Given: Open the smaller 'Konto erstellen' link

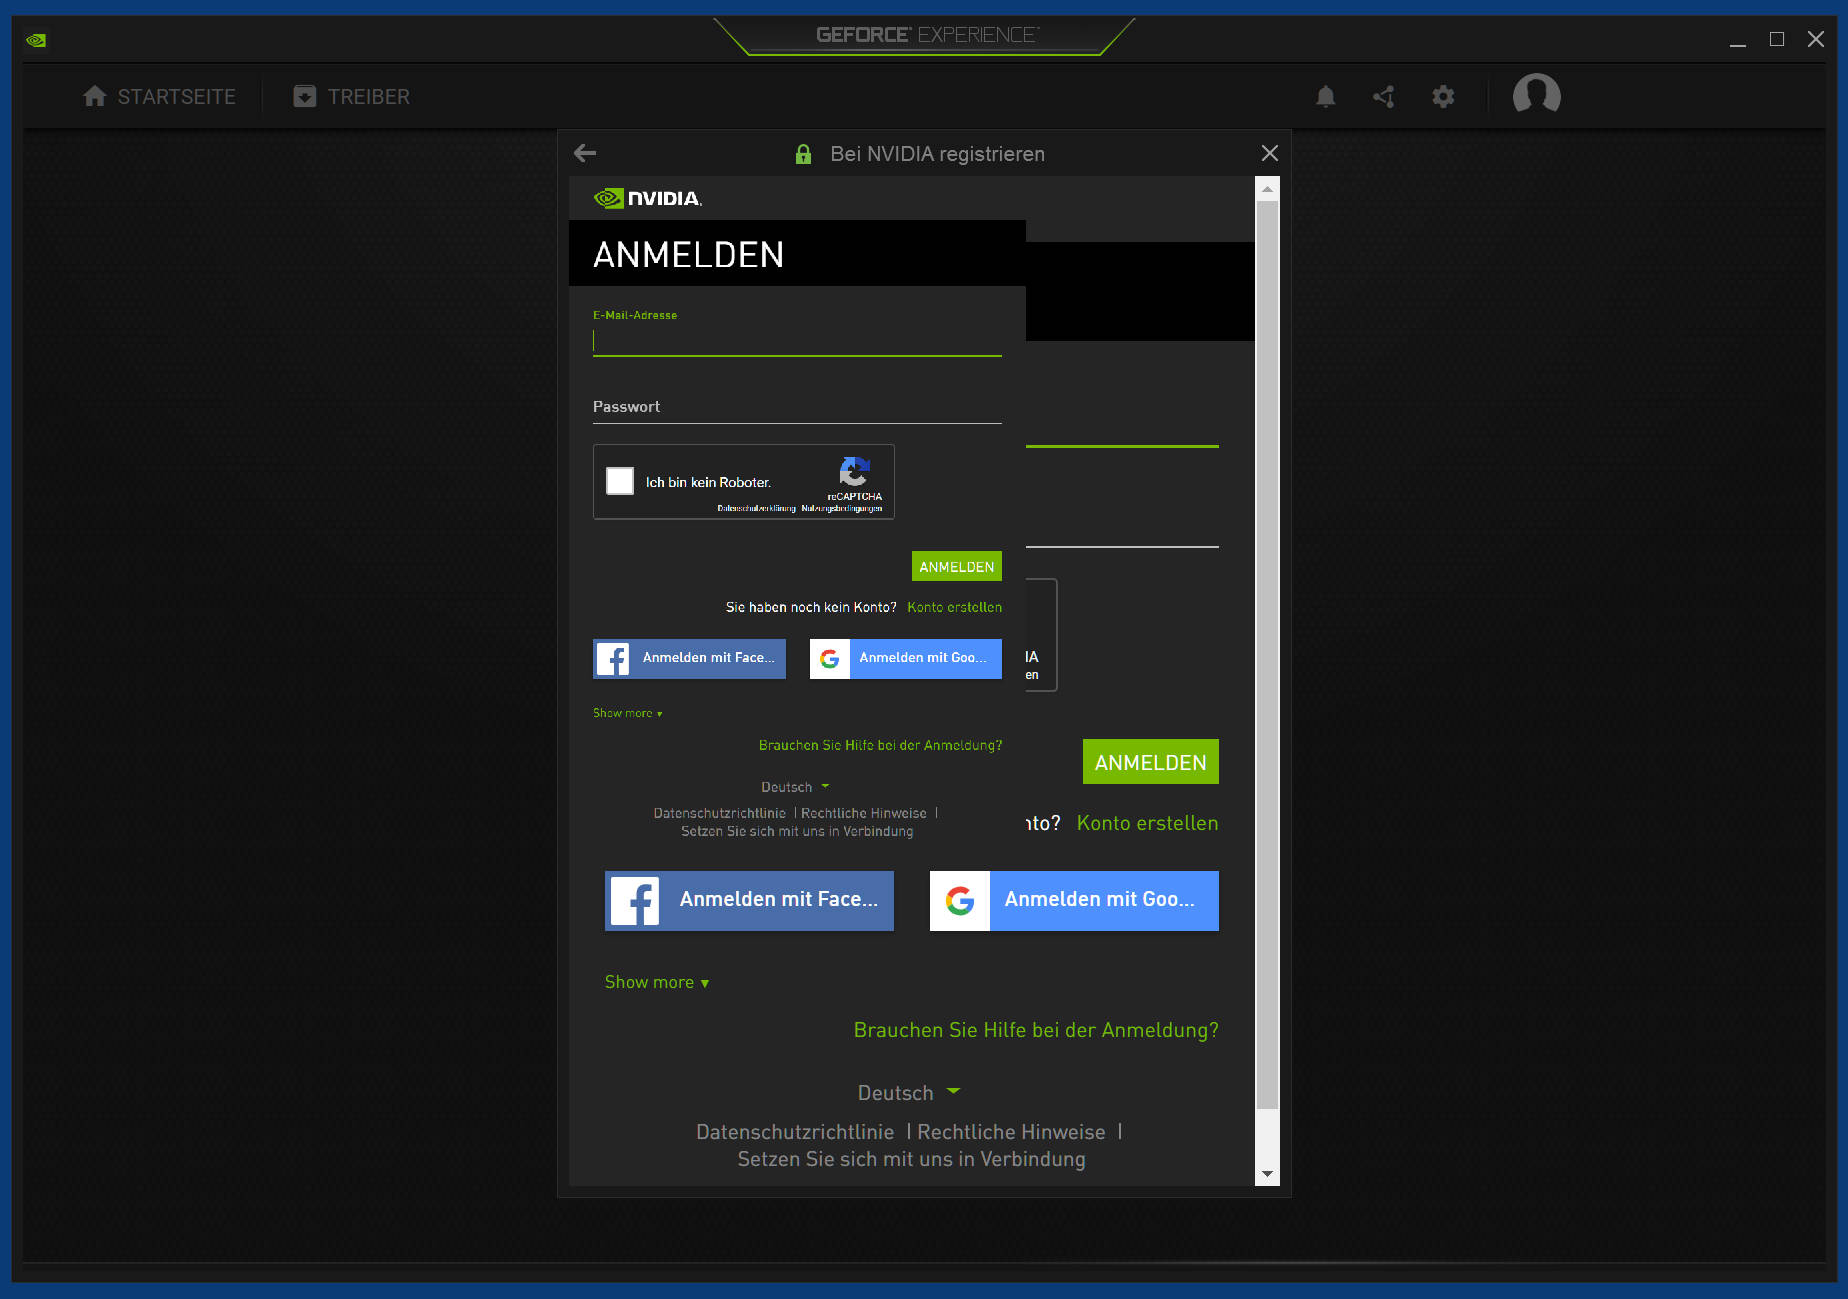Looking at the screenshot, I should coord(955,607).
